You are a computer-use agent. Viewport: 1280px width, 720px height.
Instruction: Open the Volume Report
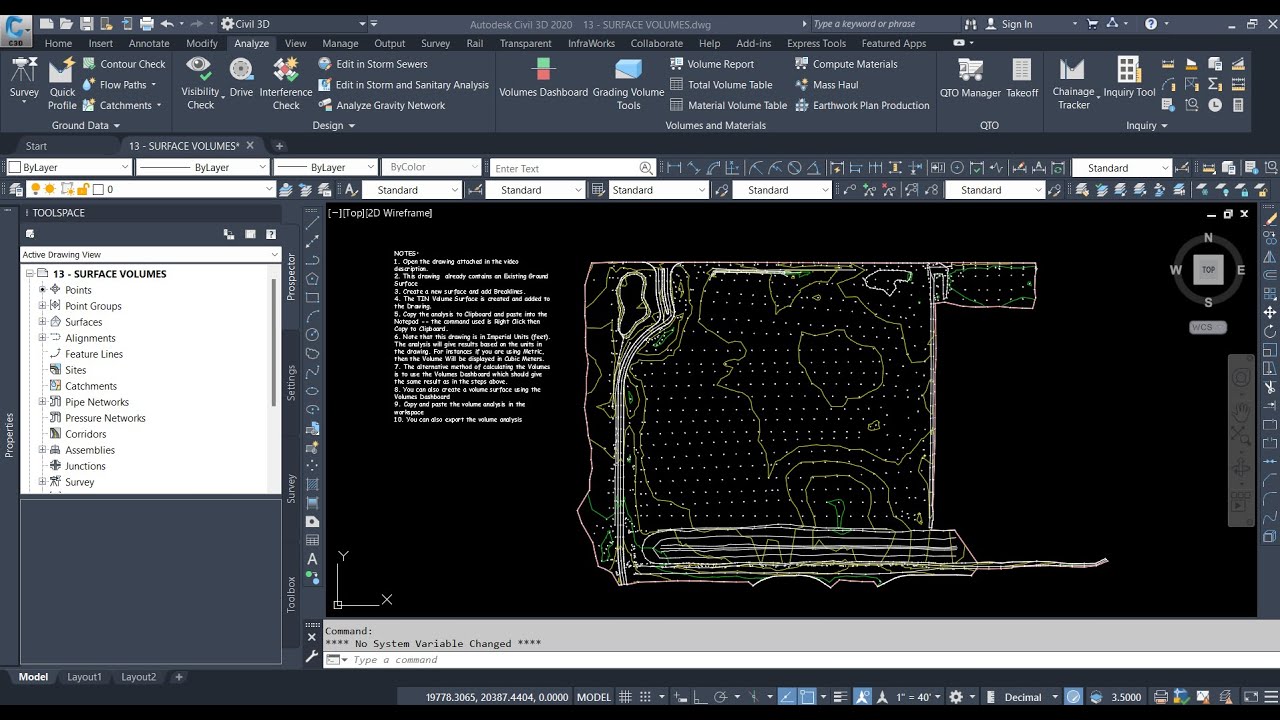(712, 64)
